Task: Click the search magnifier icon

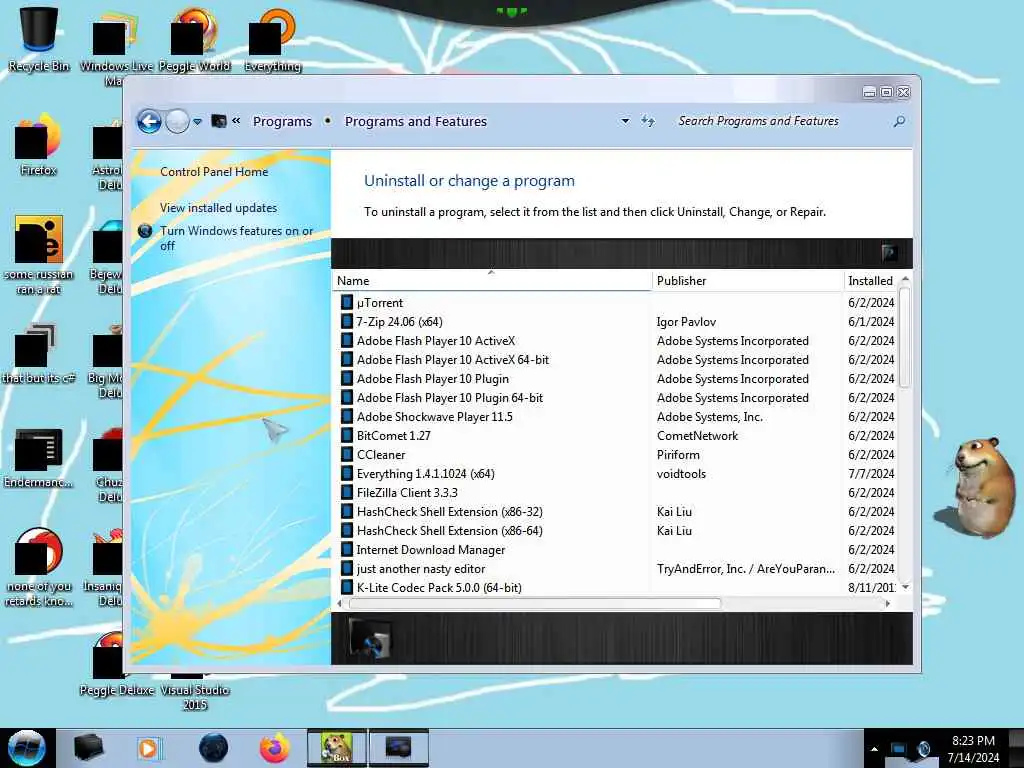Action: [x=899, y=121]
